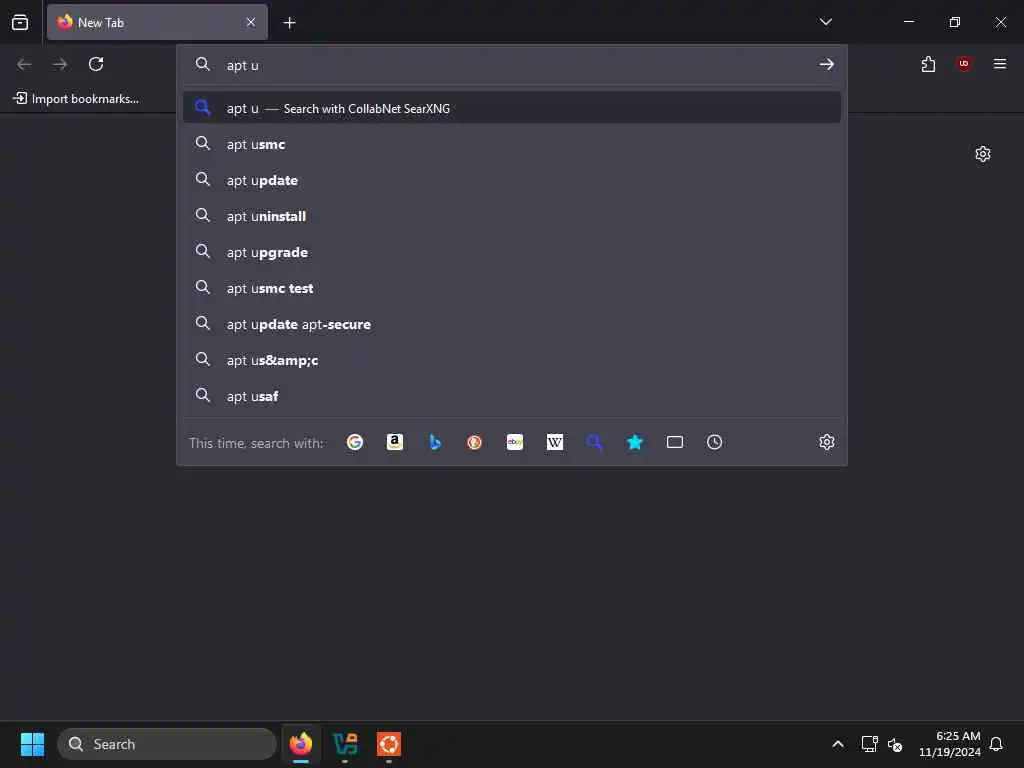Search in Bookmarks using star icon

coord(635,443)
